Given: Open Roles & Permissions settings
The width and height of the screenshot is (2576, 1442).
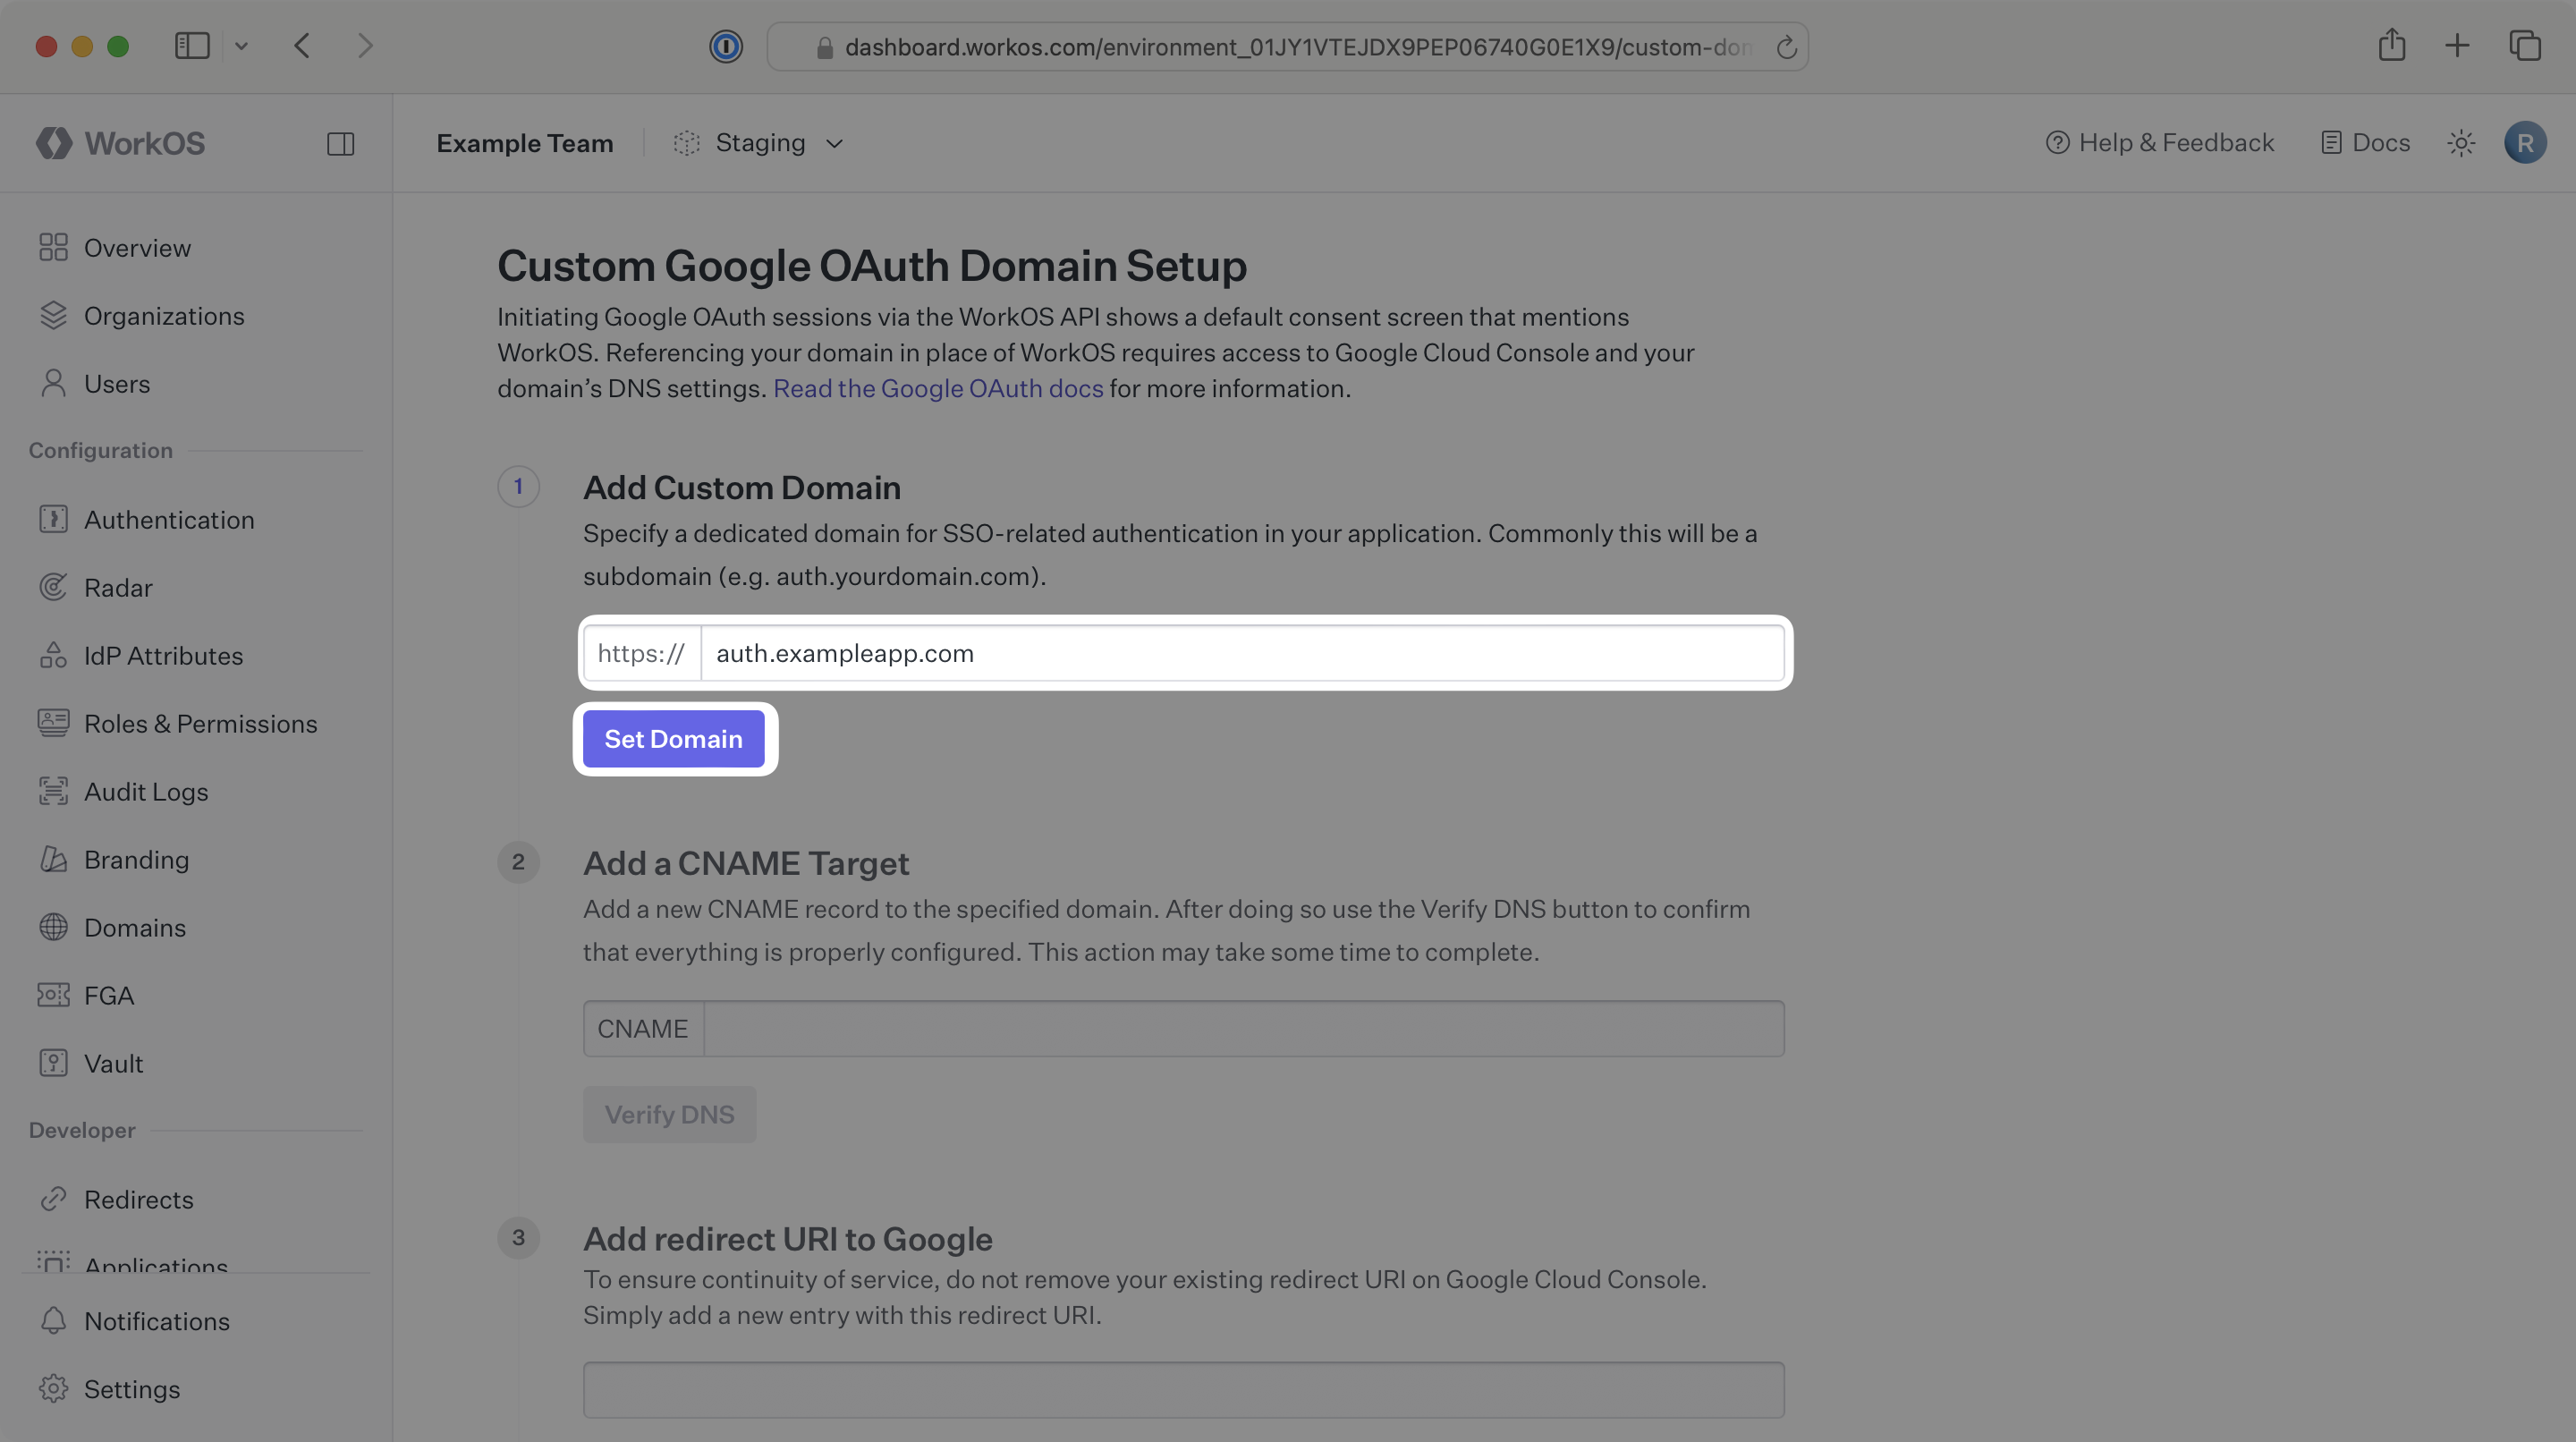Looking at the screenshot, I should tap(200, 723).
